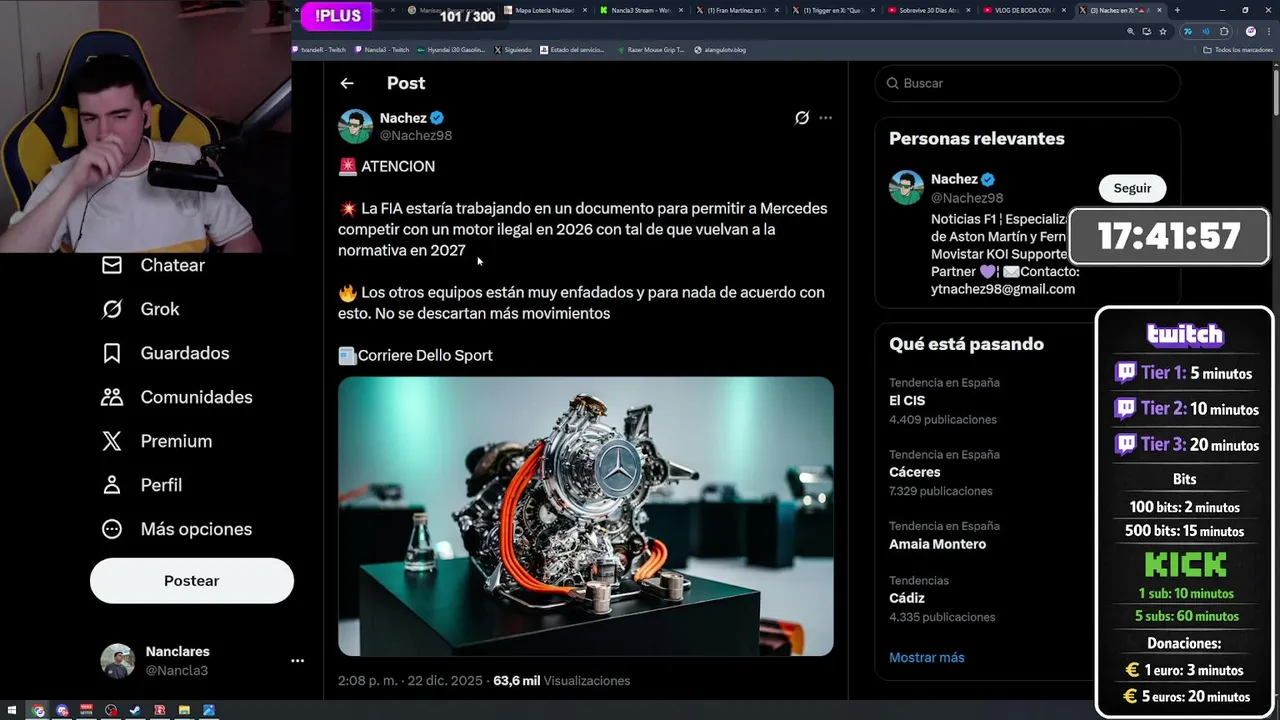Click the Postear button
Screen dimensions: 1280x720
(x=192, y=581)
